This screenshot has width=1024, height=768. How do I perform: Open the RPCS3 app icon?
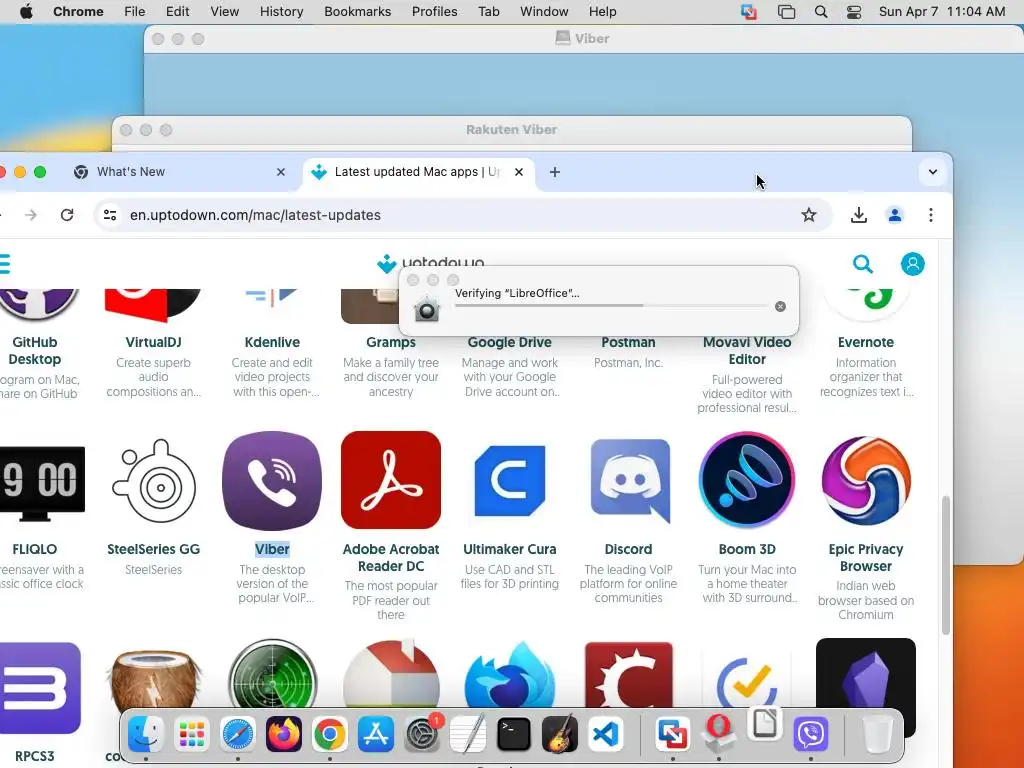(38, 688)
